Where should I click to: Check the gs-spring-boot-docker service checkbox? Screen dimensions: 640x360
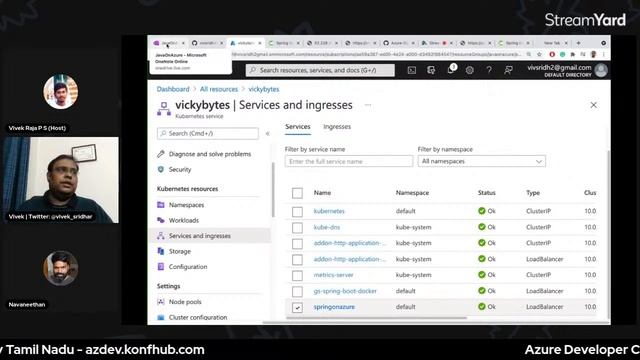point(297,291)
